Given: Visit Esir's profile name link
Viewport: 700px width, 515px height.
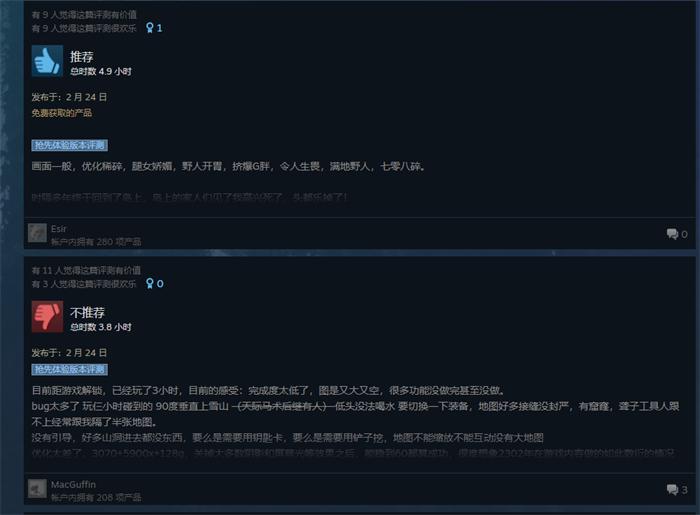Looking at the screenshot, I should pyautogui.click(x=58, y=228).
